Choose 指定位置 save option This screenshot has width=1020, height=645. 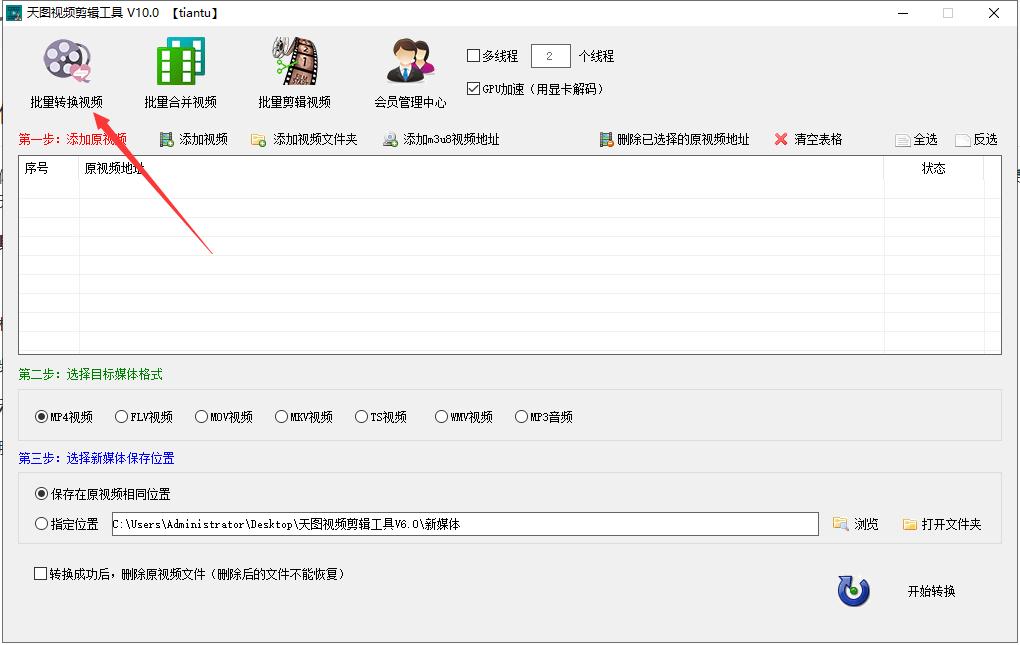click(x=42, y=523)
